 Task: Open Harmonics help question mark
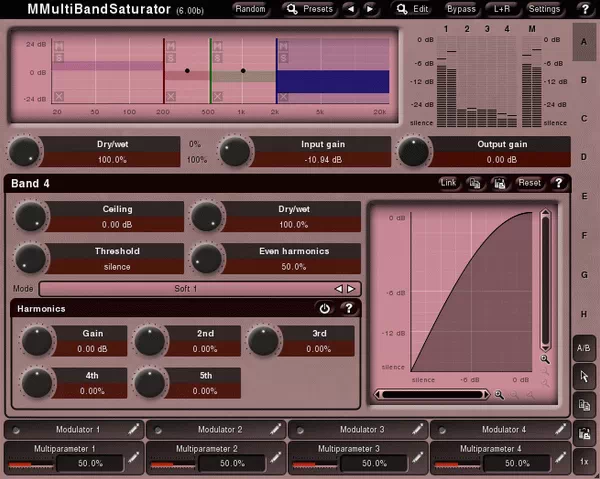click(x=349, y=308)
